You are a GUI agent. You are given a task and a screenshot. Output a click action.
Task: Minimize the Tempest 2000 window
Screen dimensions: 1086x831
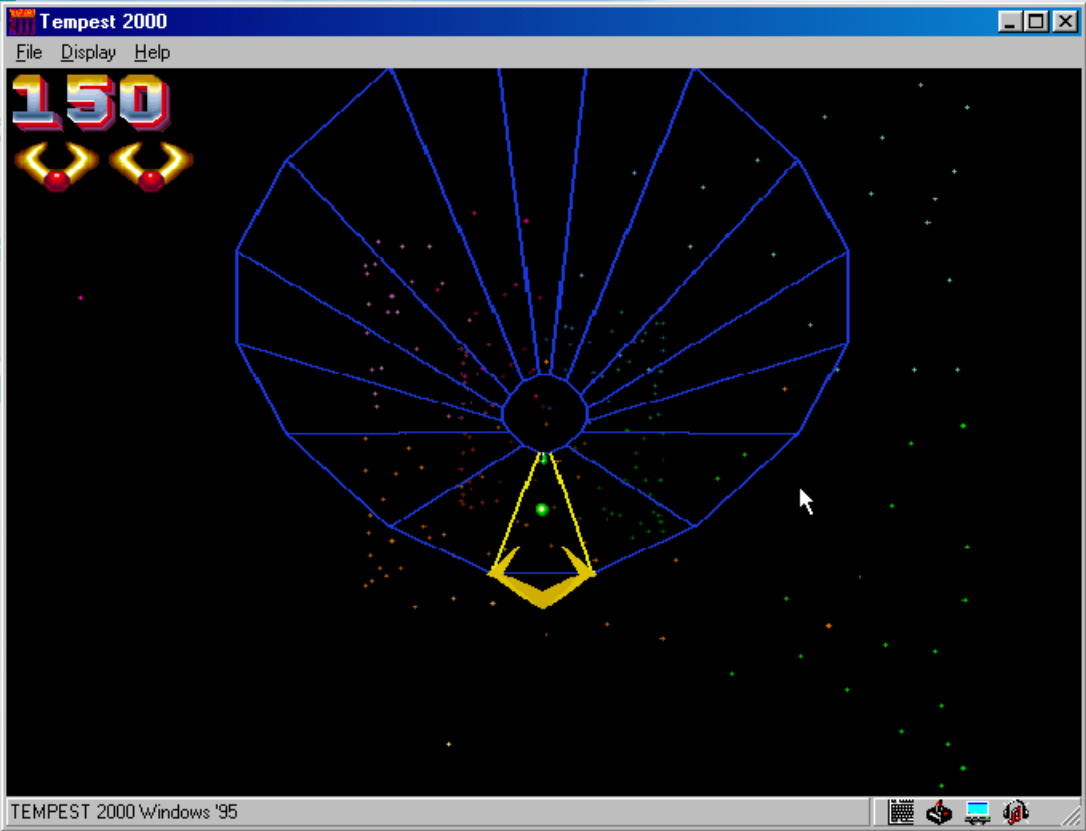click(x=1011, y=21)
